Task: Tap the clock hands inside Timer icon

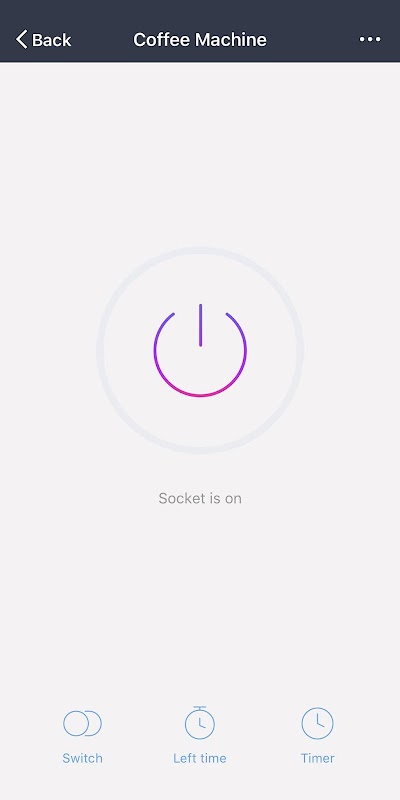Action: point(319,721)
